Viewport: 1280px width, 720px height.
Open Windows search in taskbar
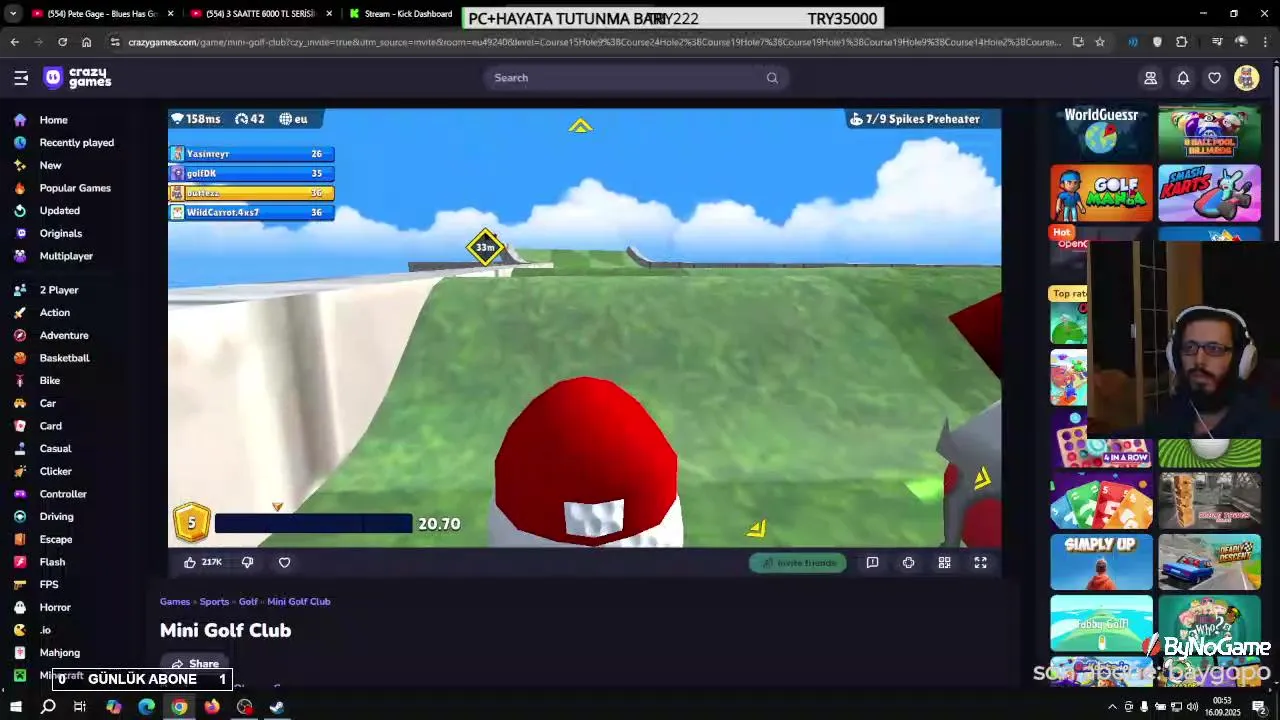pos(47,707)
